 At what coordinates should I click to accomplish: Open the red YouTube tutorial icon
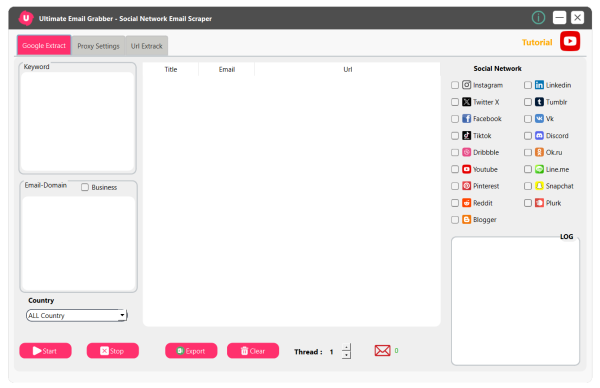(x=570, y=41)
